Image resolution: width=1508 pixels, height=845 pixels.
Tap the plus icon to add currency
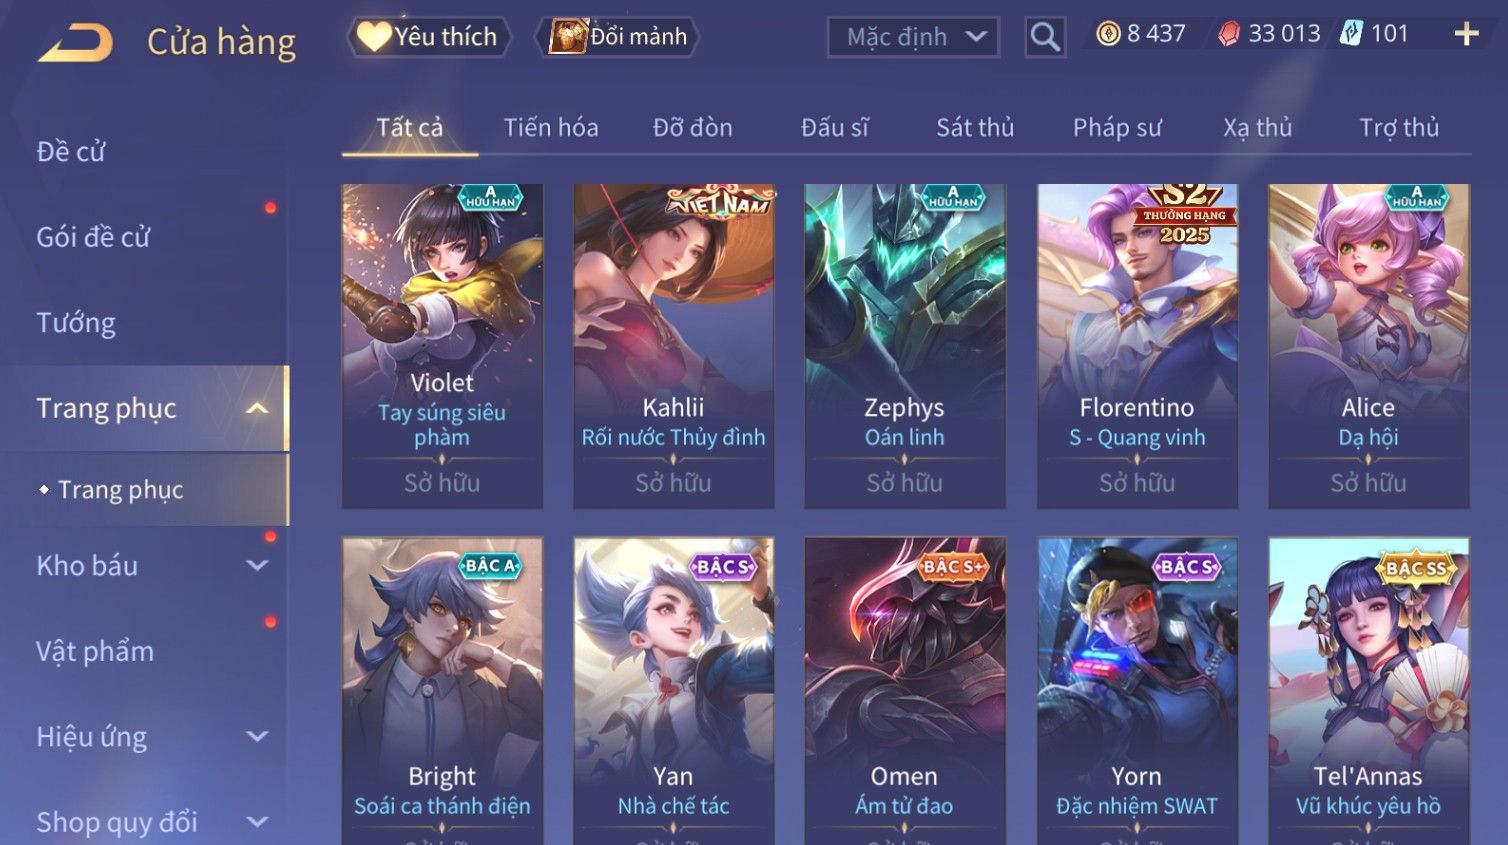[1466, 35]
